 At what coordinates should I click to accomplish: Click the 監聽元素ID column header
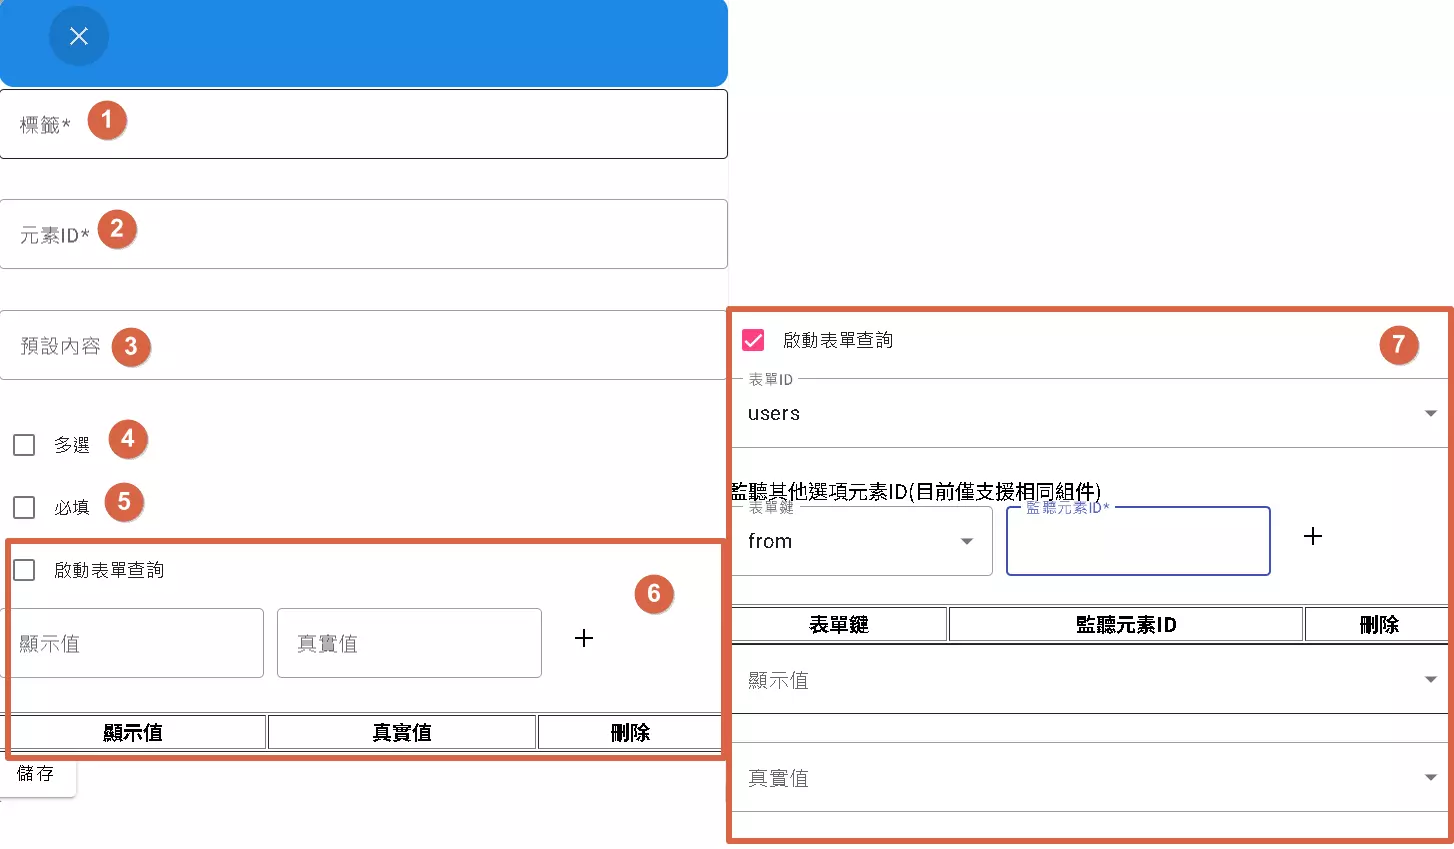point(1124,623)
